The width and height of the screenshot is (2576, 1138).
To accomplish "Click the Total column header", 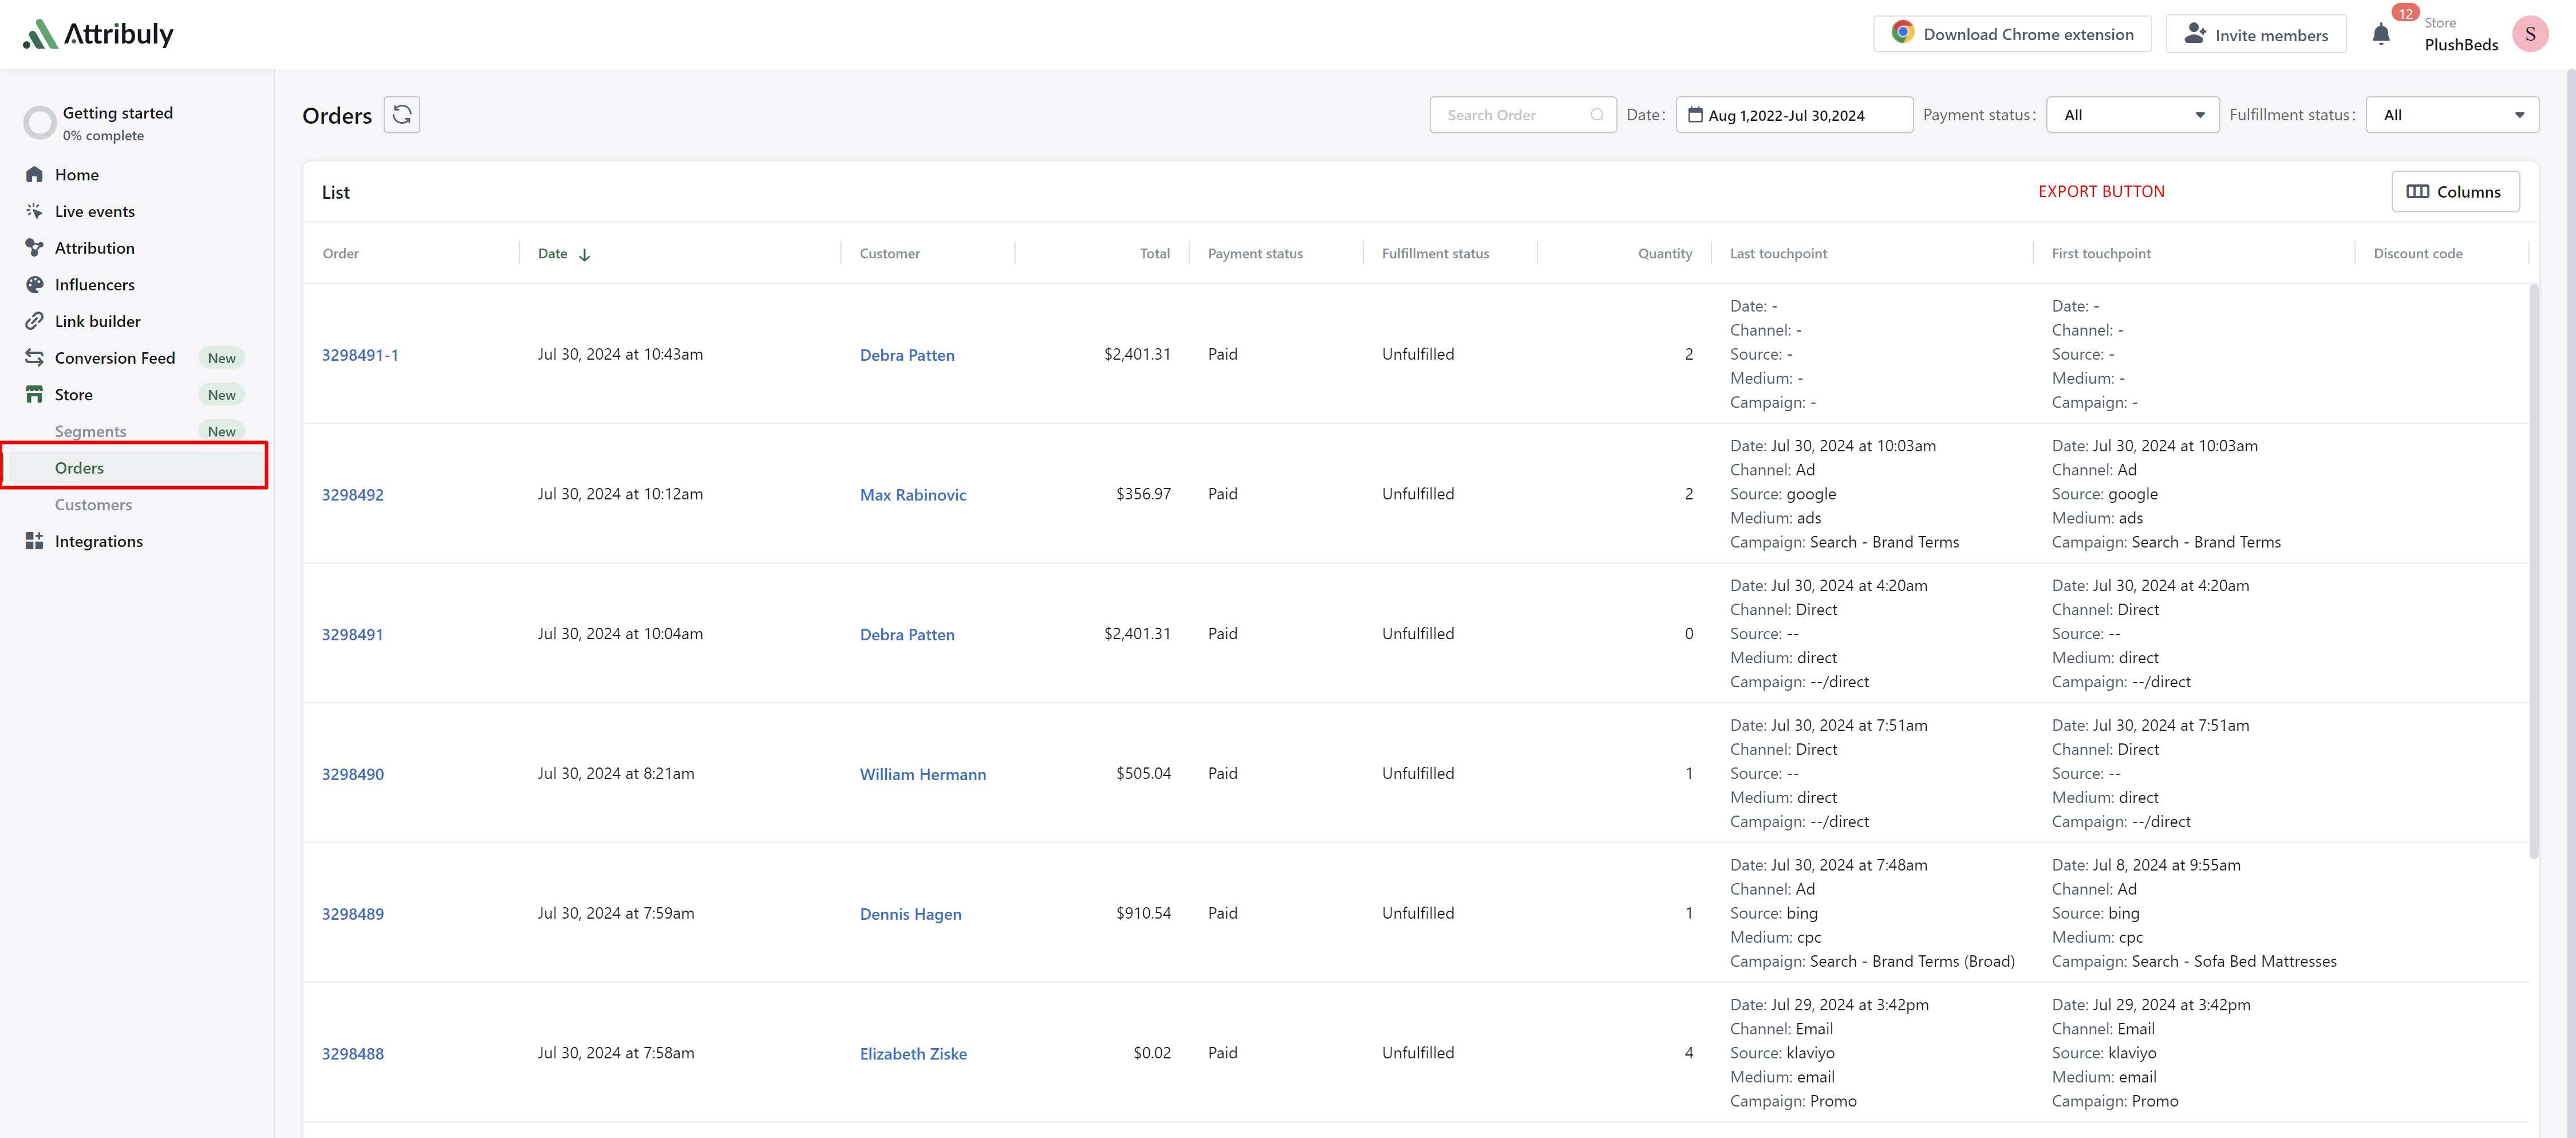I will click(x=1154, y=254).
